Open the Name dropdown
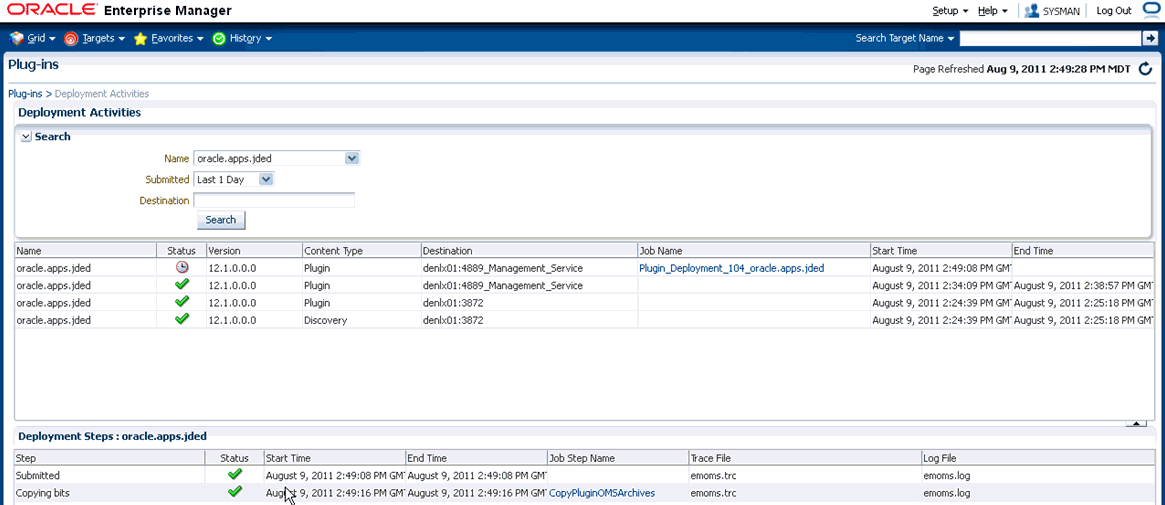The height and width of the screenshot is (505, 1165). (x=353, y=157)
